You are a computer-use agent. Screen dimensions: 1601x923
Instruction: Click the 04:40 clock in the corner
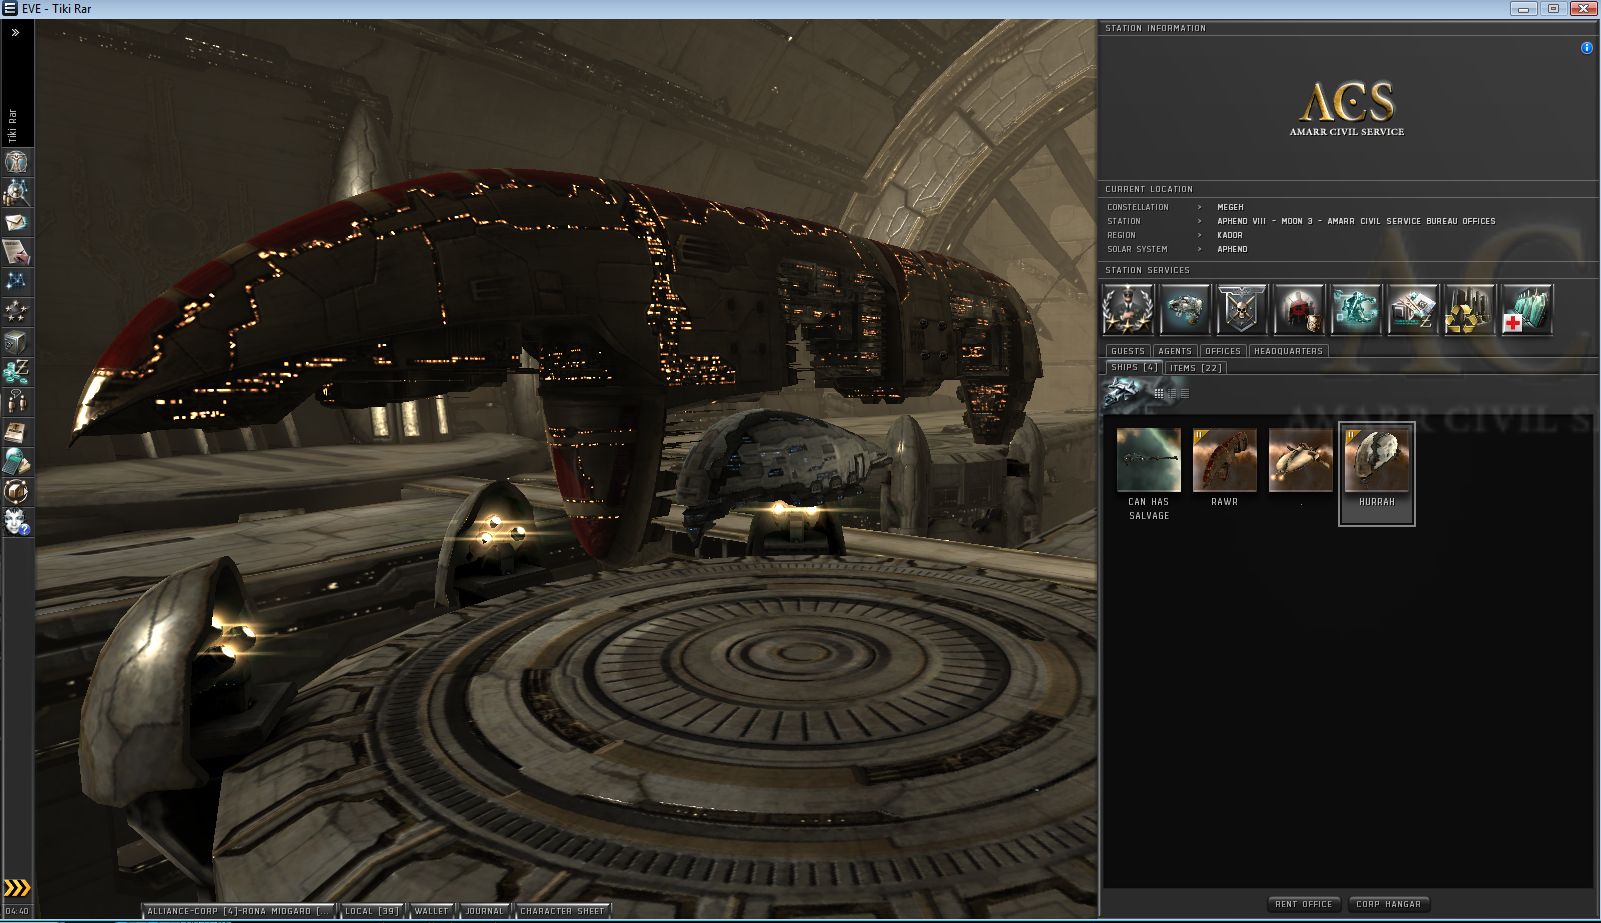tap(17, 911)
